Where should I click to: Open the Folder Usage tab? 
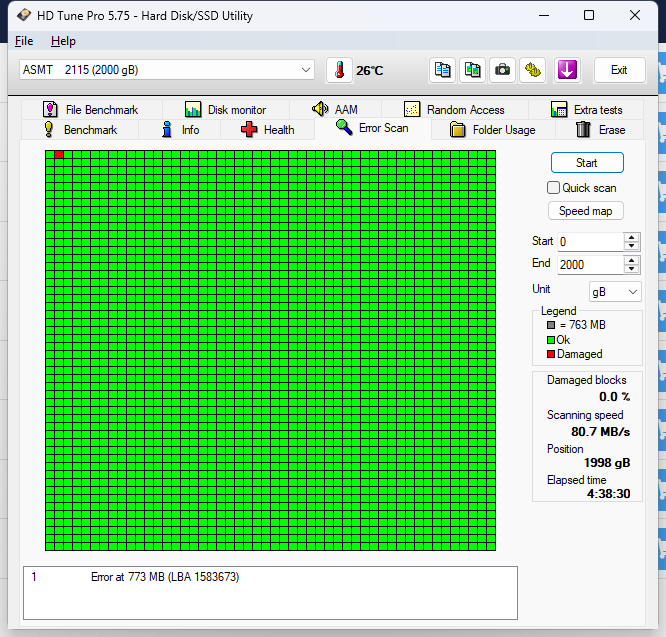[x=493, y=130]
